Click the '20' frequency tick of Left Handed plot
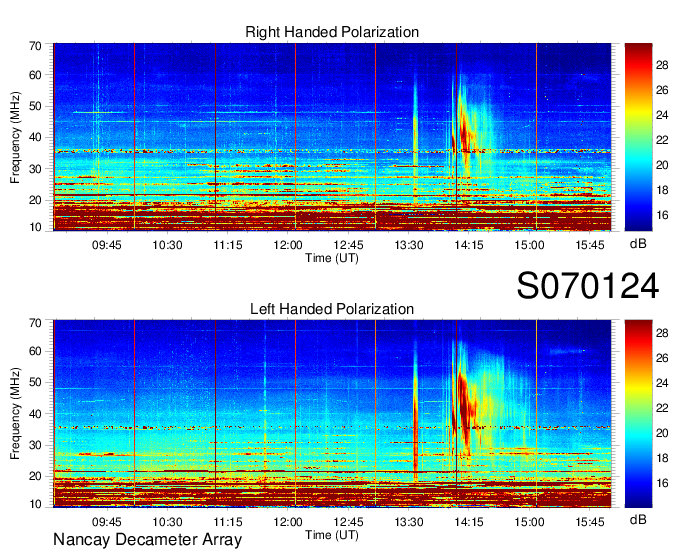Screen dimensions: 680x552 pyautogui.click(x=35, y=476)
